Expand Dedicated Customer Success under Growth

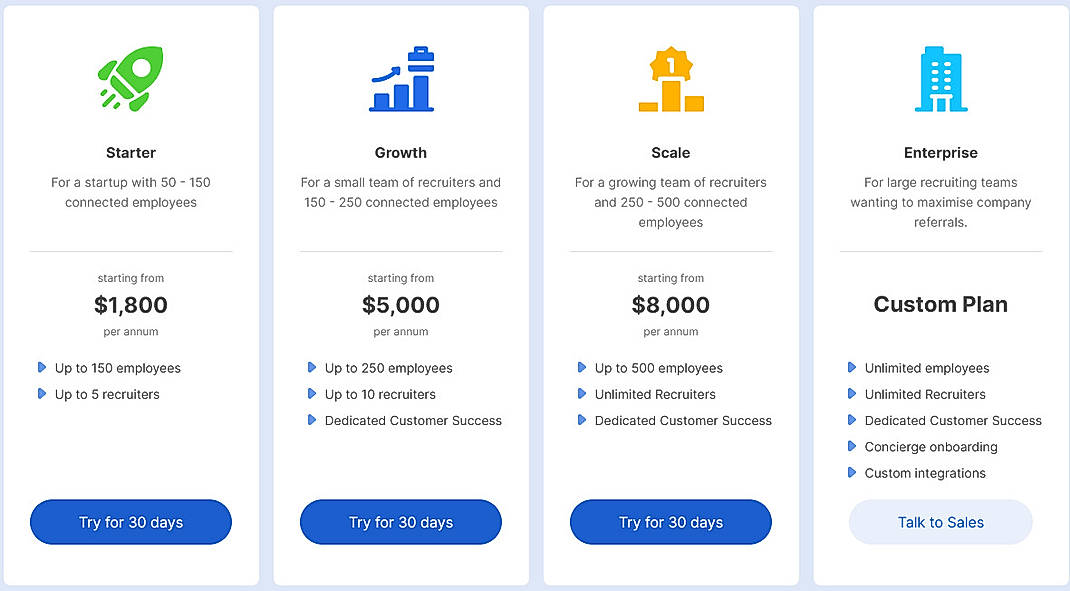pyautogui.click(x=412, y=420)
